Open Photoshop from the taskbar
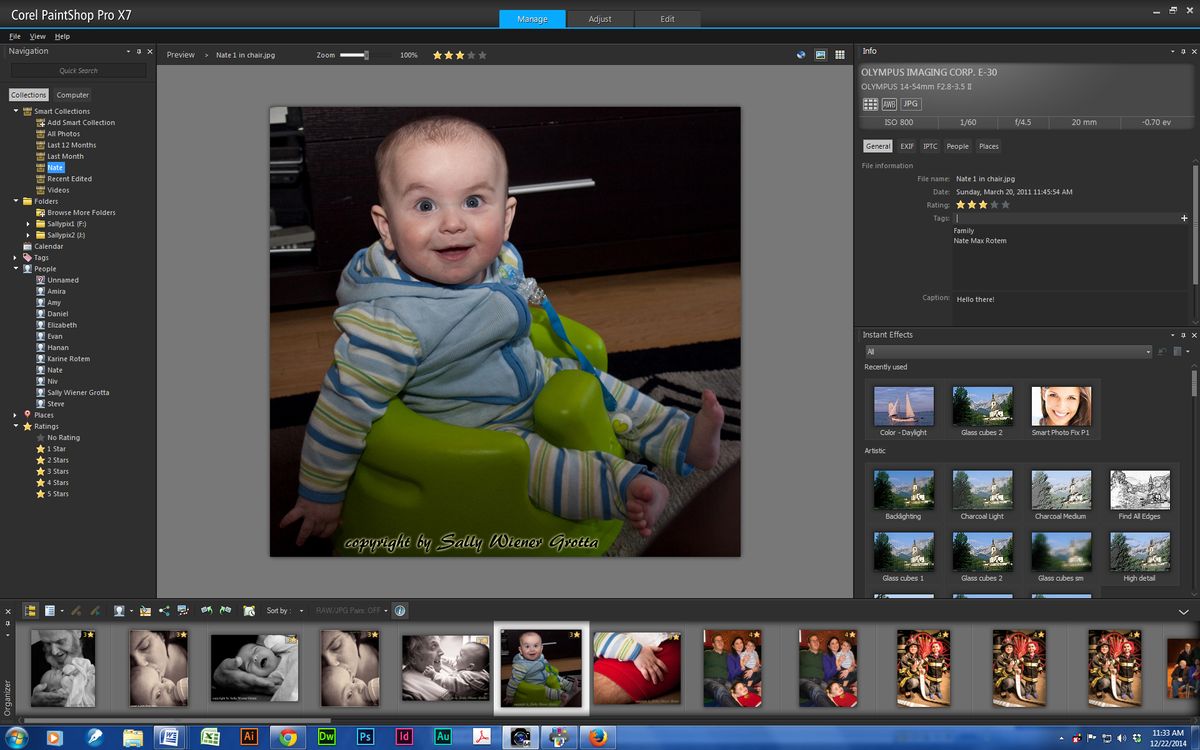The width and height of the screenshot is (1200, 750). (366, 737)
